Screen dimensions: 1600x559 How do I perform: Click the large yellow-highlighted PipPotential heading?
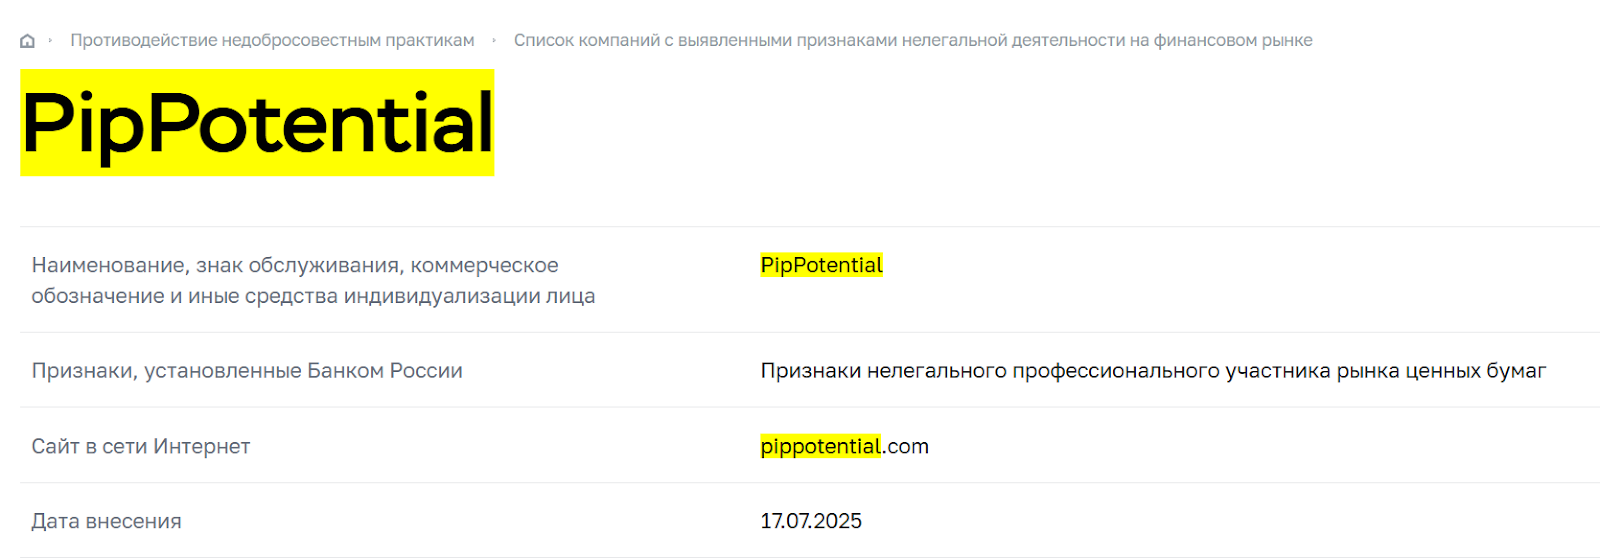point(257,123)
